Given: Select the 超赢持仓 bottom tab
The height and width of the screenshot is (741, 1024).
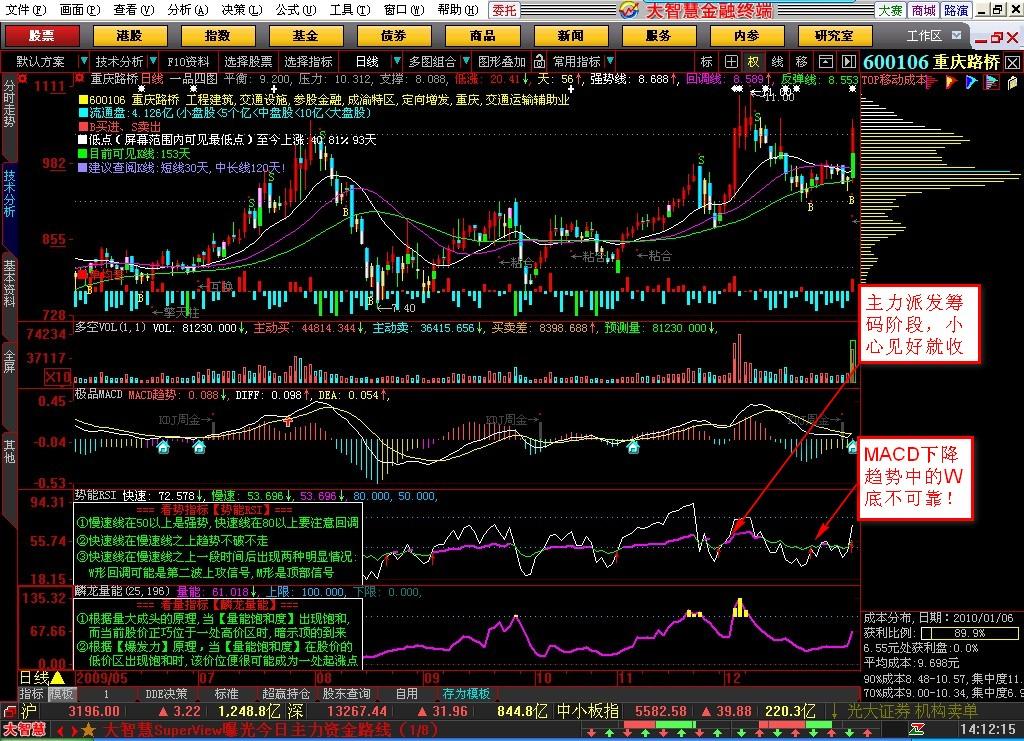Looking at the screenshot, I should click(x=286, y=693).
